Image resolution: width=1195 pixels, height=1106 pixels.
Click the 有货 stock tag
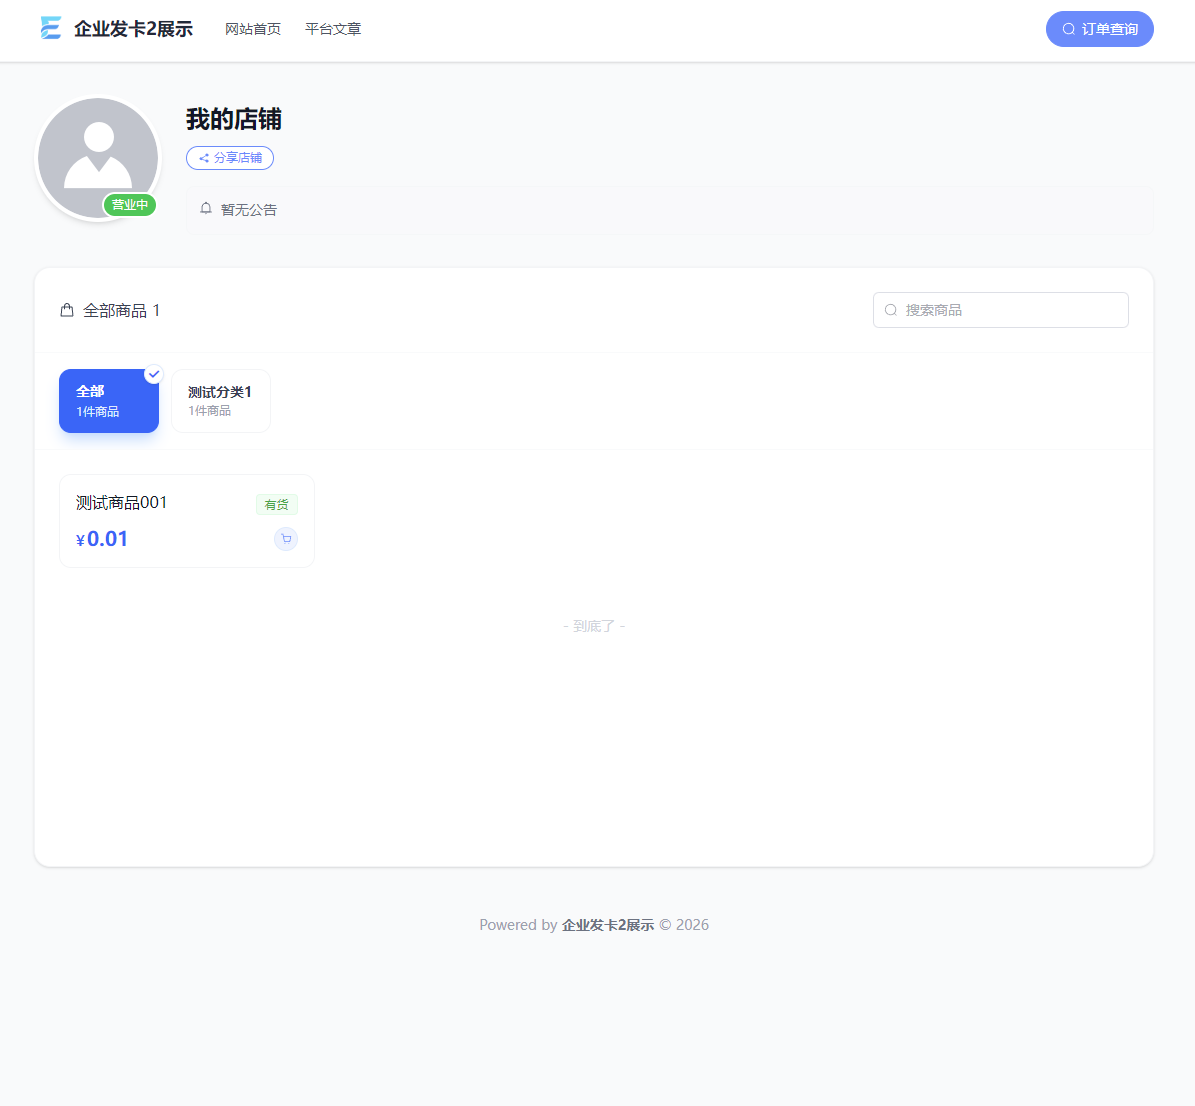click(277, 505)
